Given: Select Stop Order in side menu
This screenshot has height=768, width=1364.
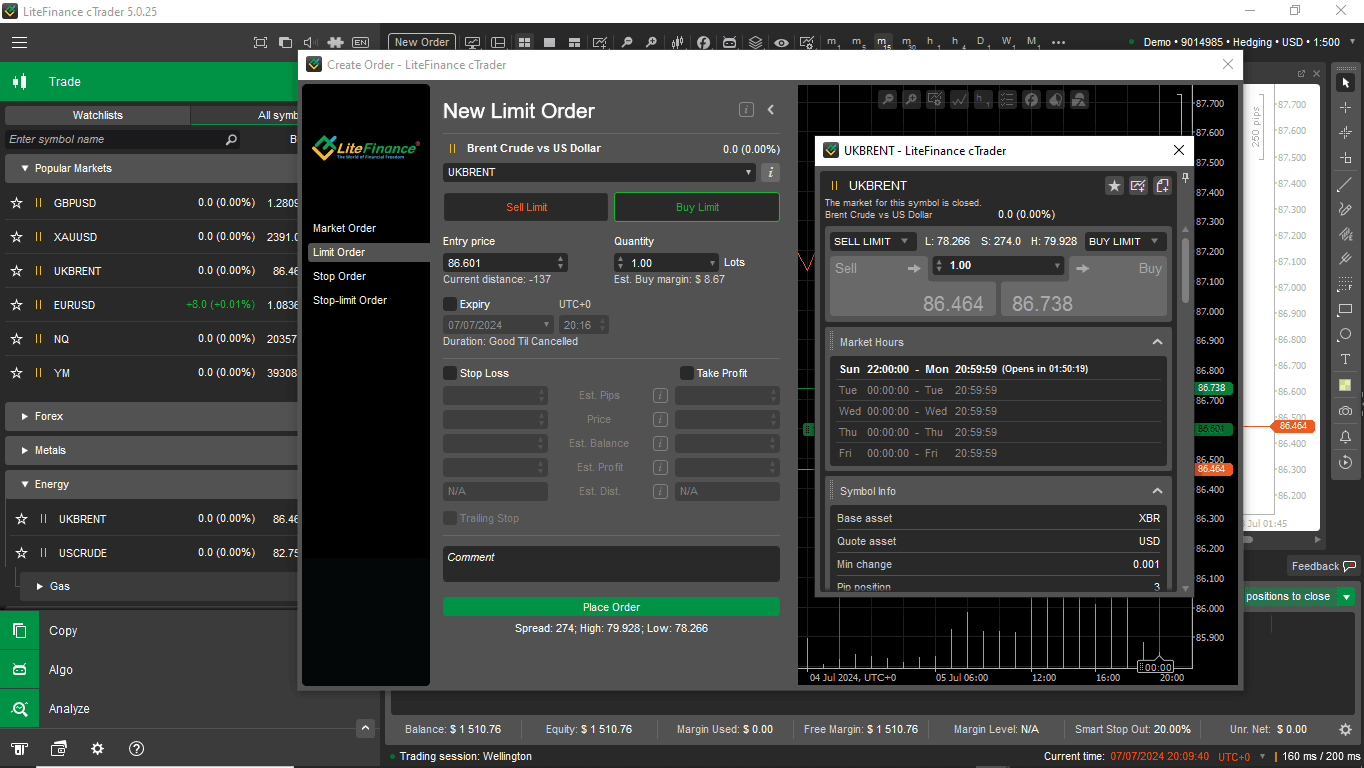Looking at the screenshot, I should pos(340,276).
